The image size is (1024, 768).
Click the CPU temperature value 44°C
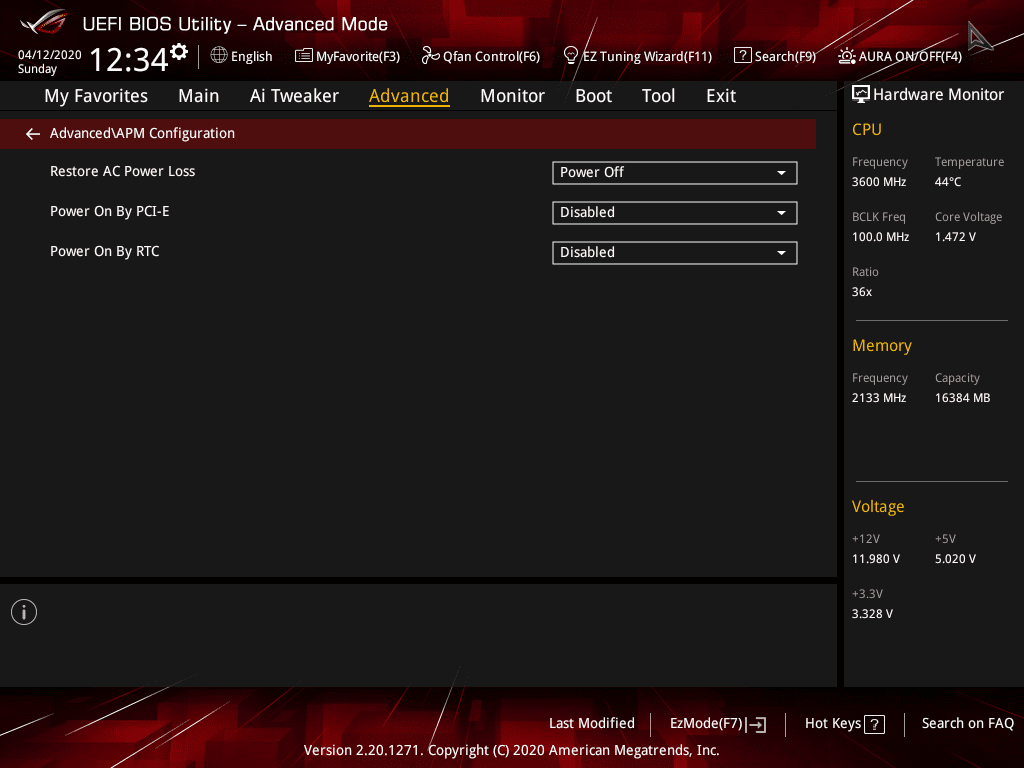[x=948, y=182]
